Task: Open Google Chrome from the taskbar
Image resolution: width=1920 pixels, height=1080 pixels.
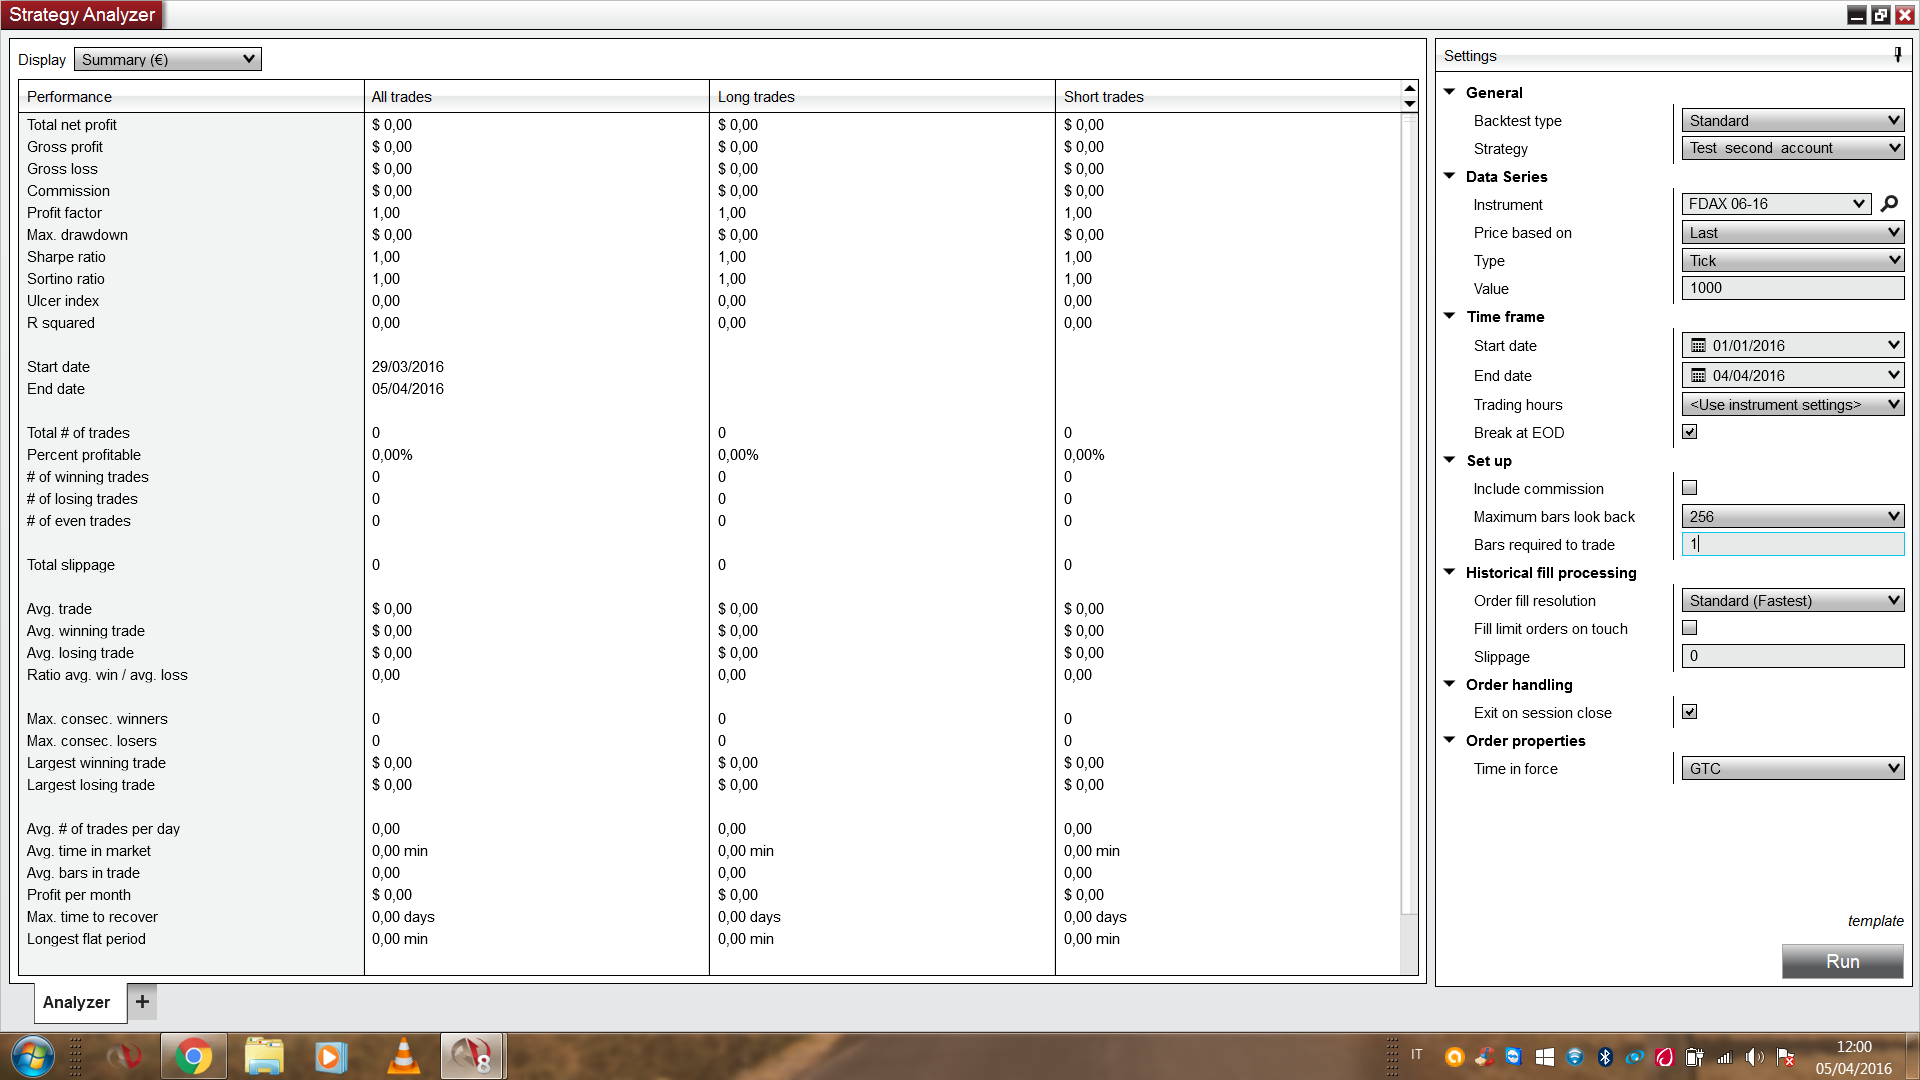Action: click(x=193, y=1056)
